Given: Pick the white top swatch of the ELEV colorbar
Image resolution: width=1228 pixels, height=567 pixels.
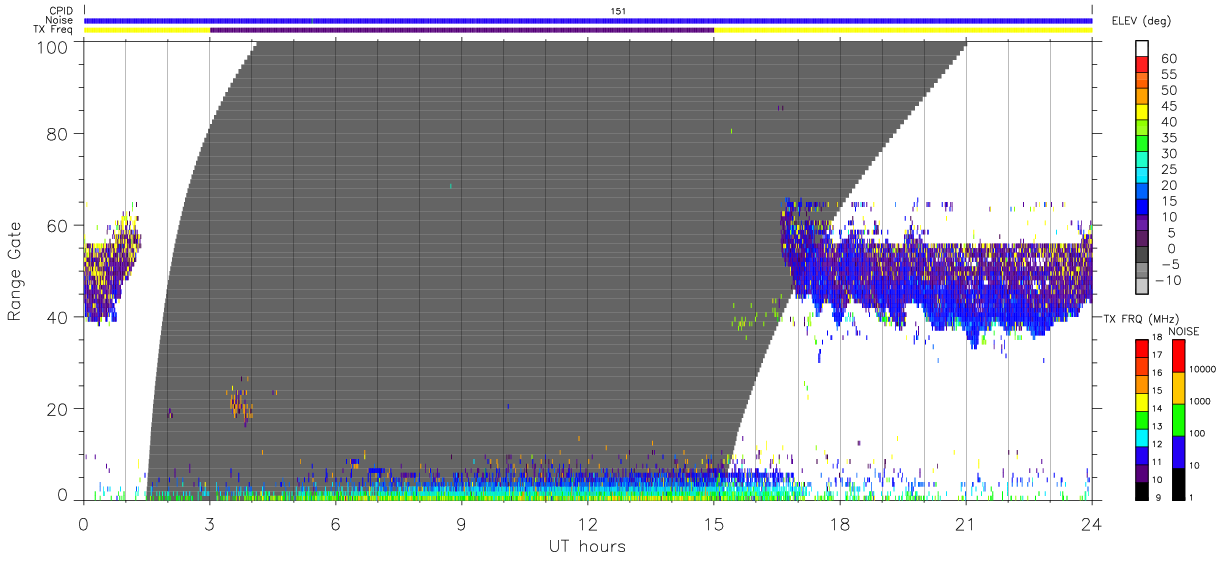Looking at the screenshot, I should (x=1142, y=49).
